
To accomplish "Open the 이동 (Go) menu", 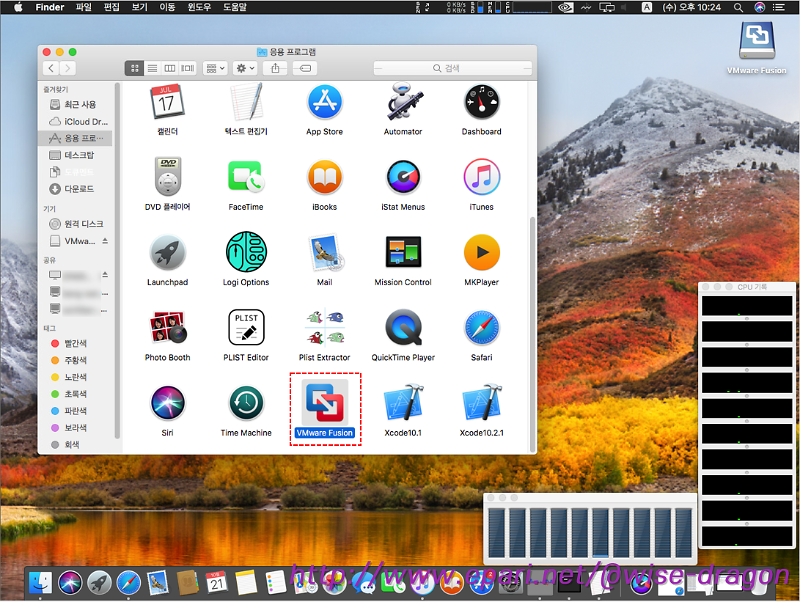I will (x=167, y=7).
